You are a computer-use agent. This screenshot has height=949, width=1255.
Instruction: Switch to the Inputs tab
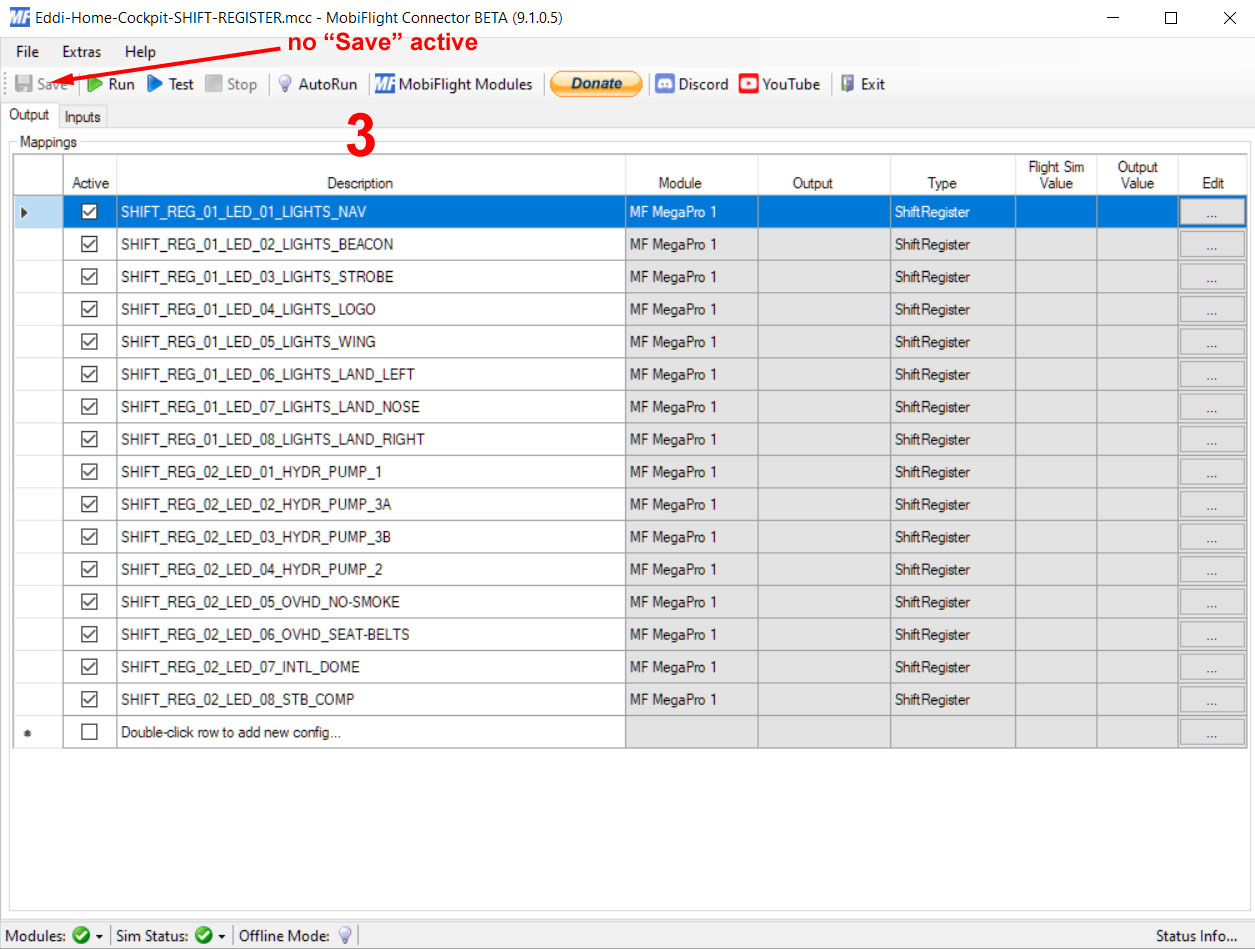pos(83,116)
